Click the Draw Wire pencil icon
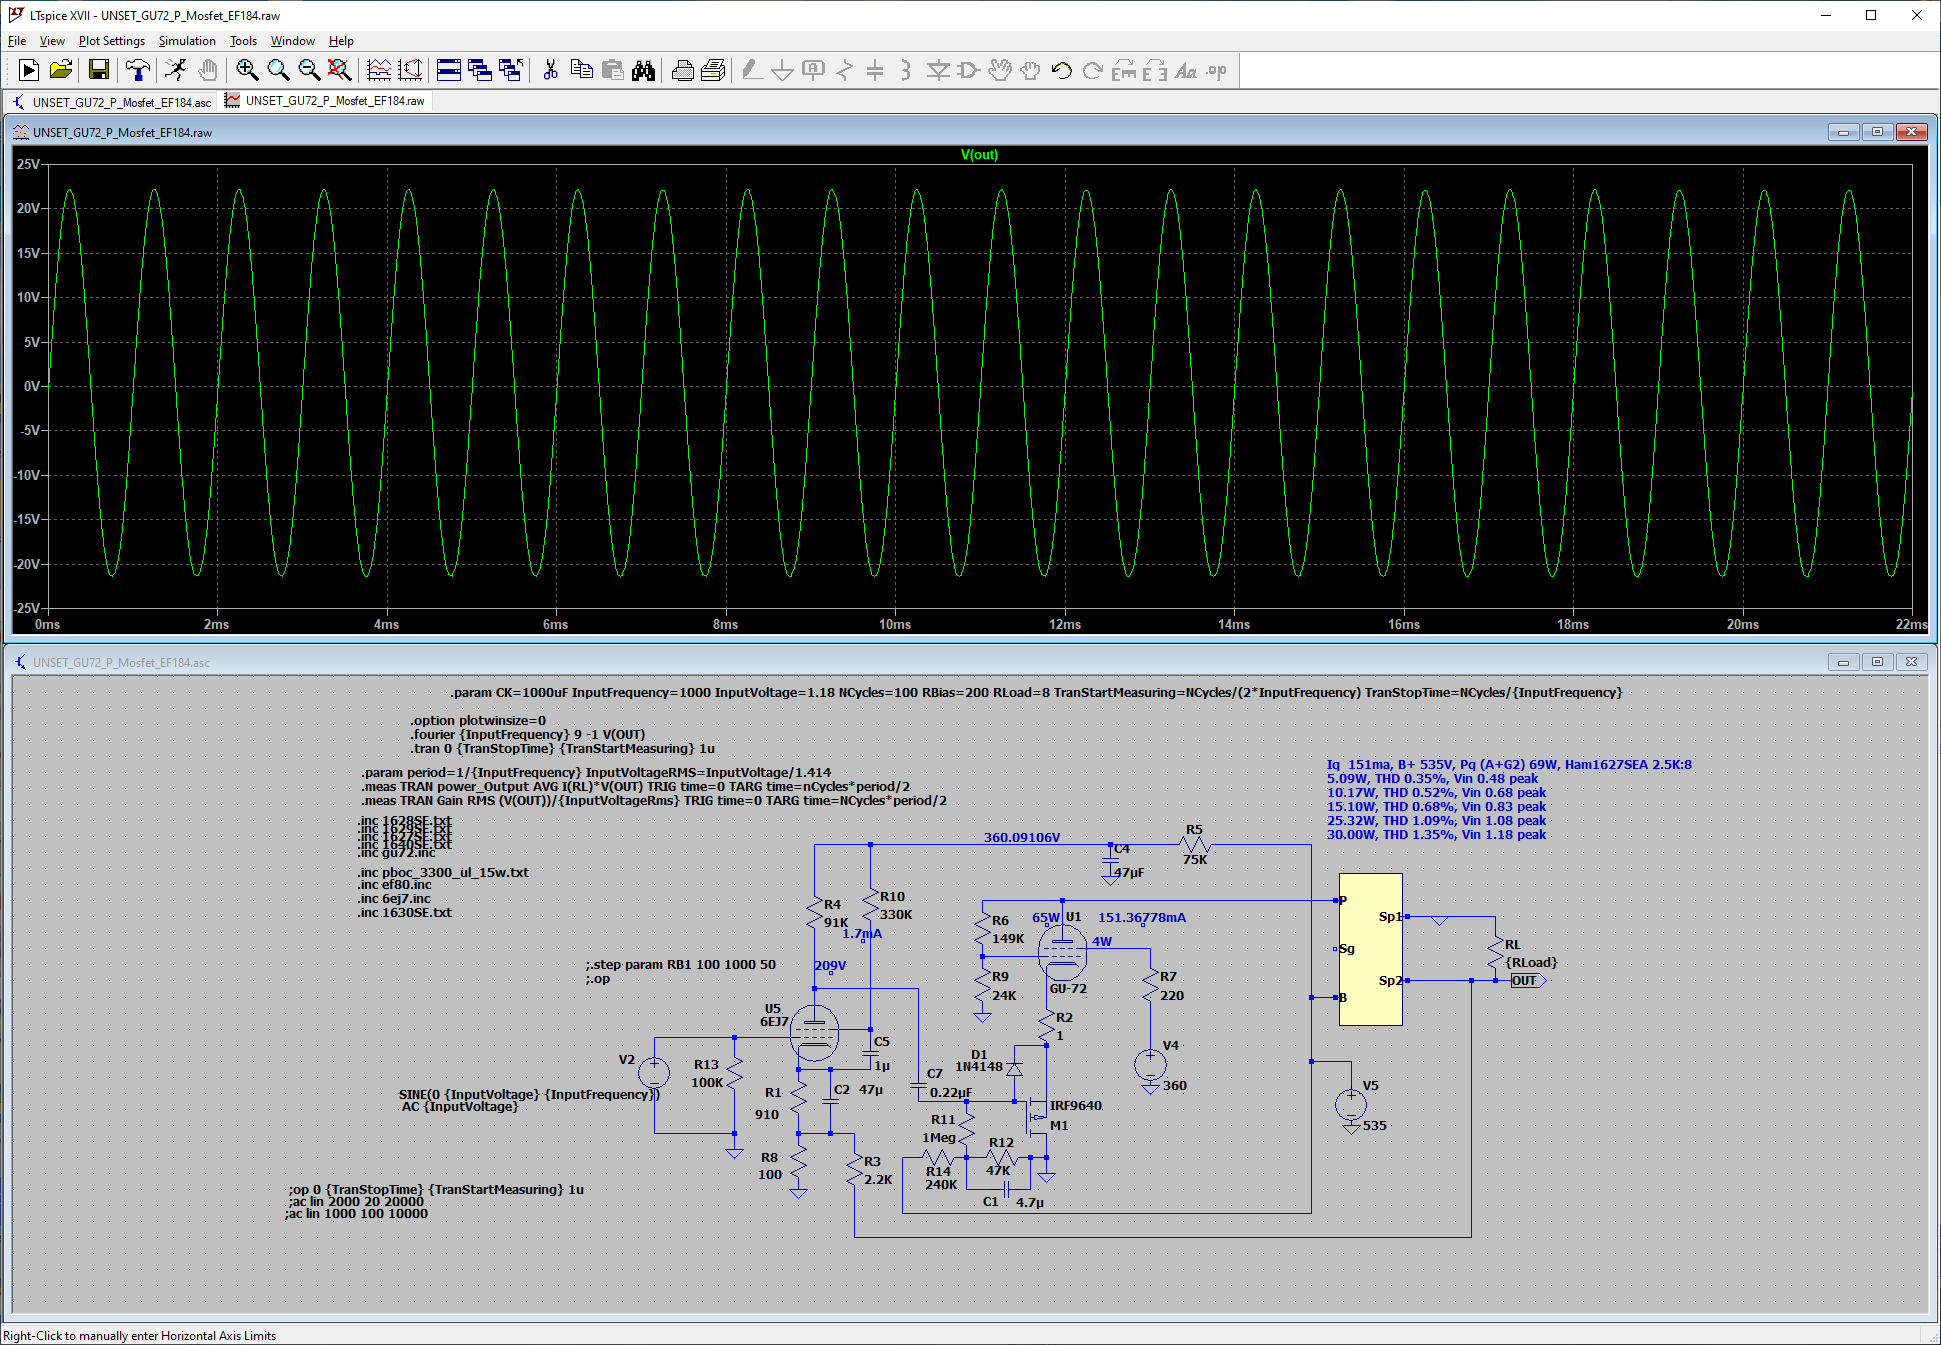Viewport: 1941px width, 1345px height. coord(752,70)
